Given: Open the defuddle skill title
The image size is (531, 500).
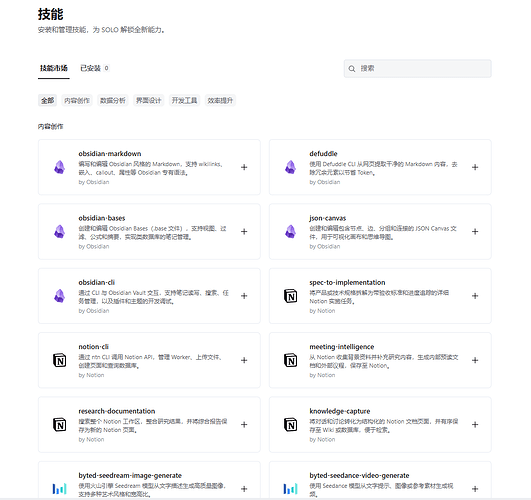Looking at the screenshot, I should (x=323, y=153).
